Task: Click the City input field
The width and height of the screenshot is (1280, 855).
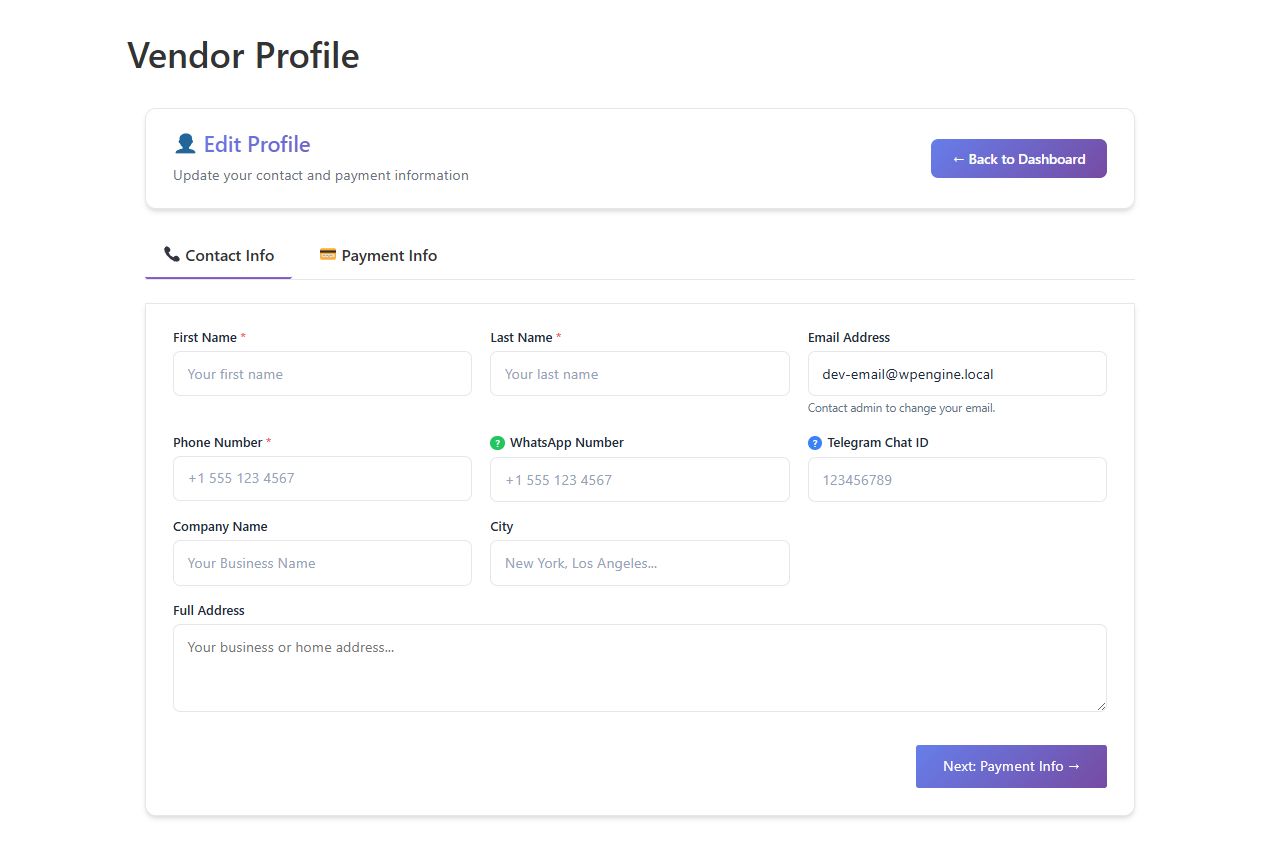Action: tap(639, 563)
